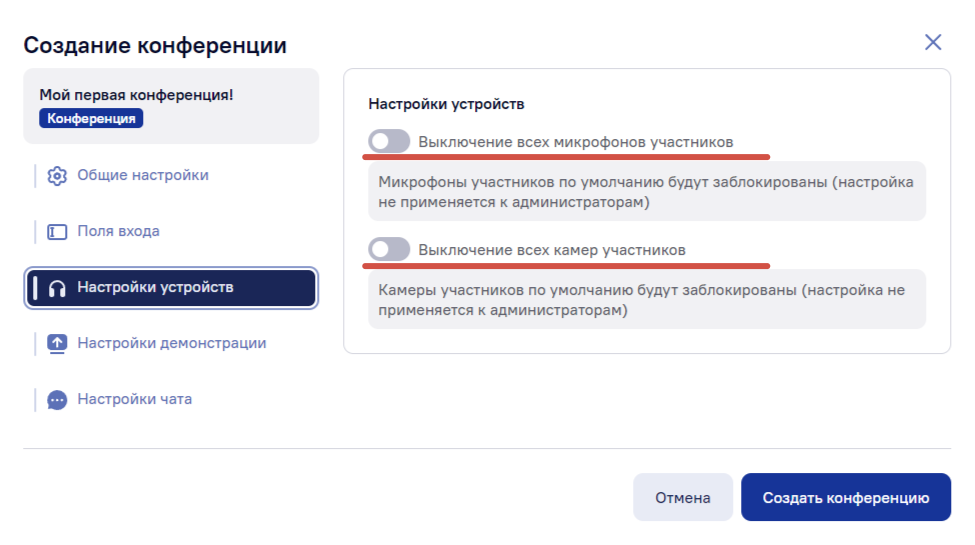Click the Мой первая конференция! title card

171,106
